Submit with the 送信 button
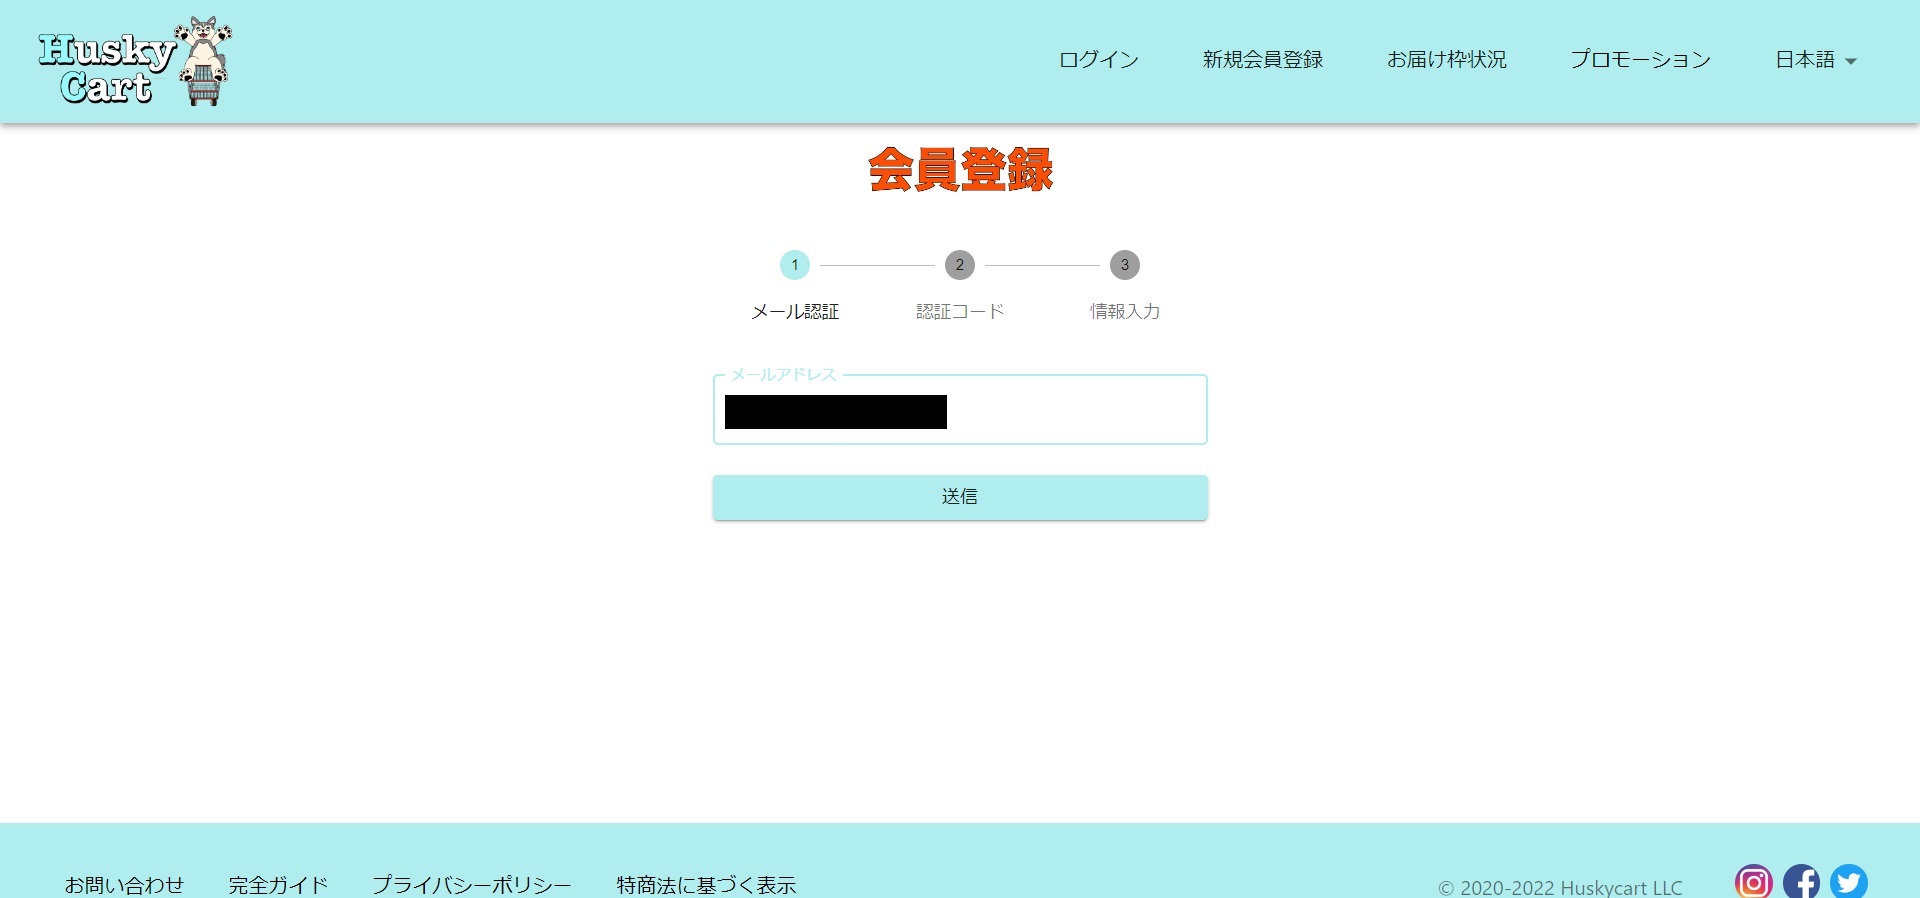This screenshot has height=898, width=1920. pos(960,497)
